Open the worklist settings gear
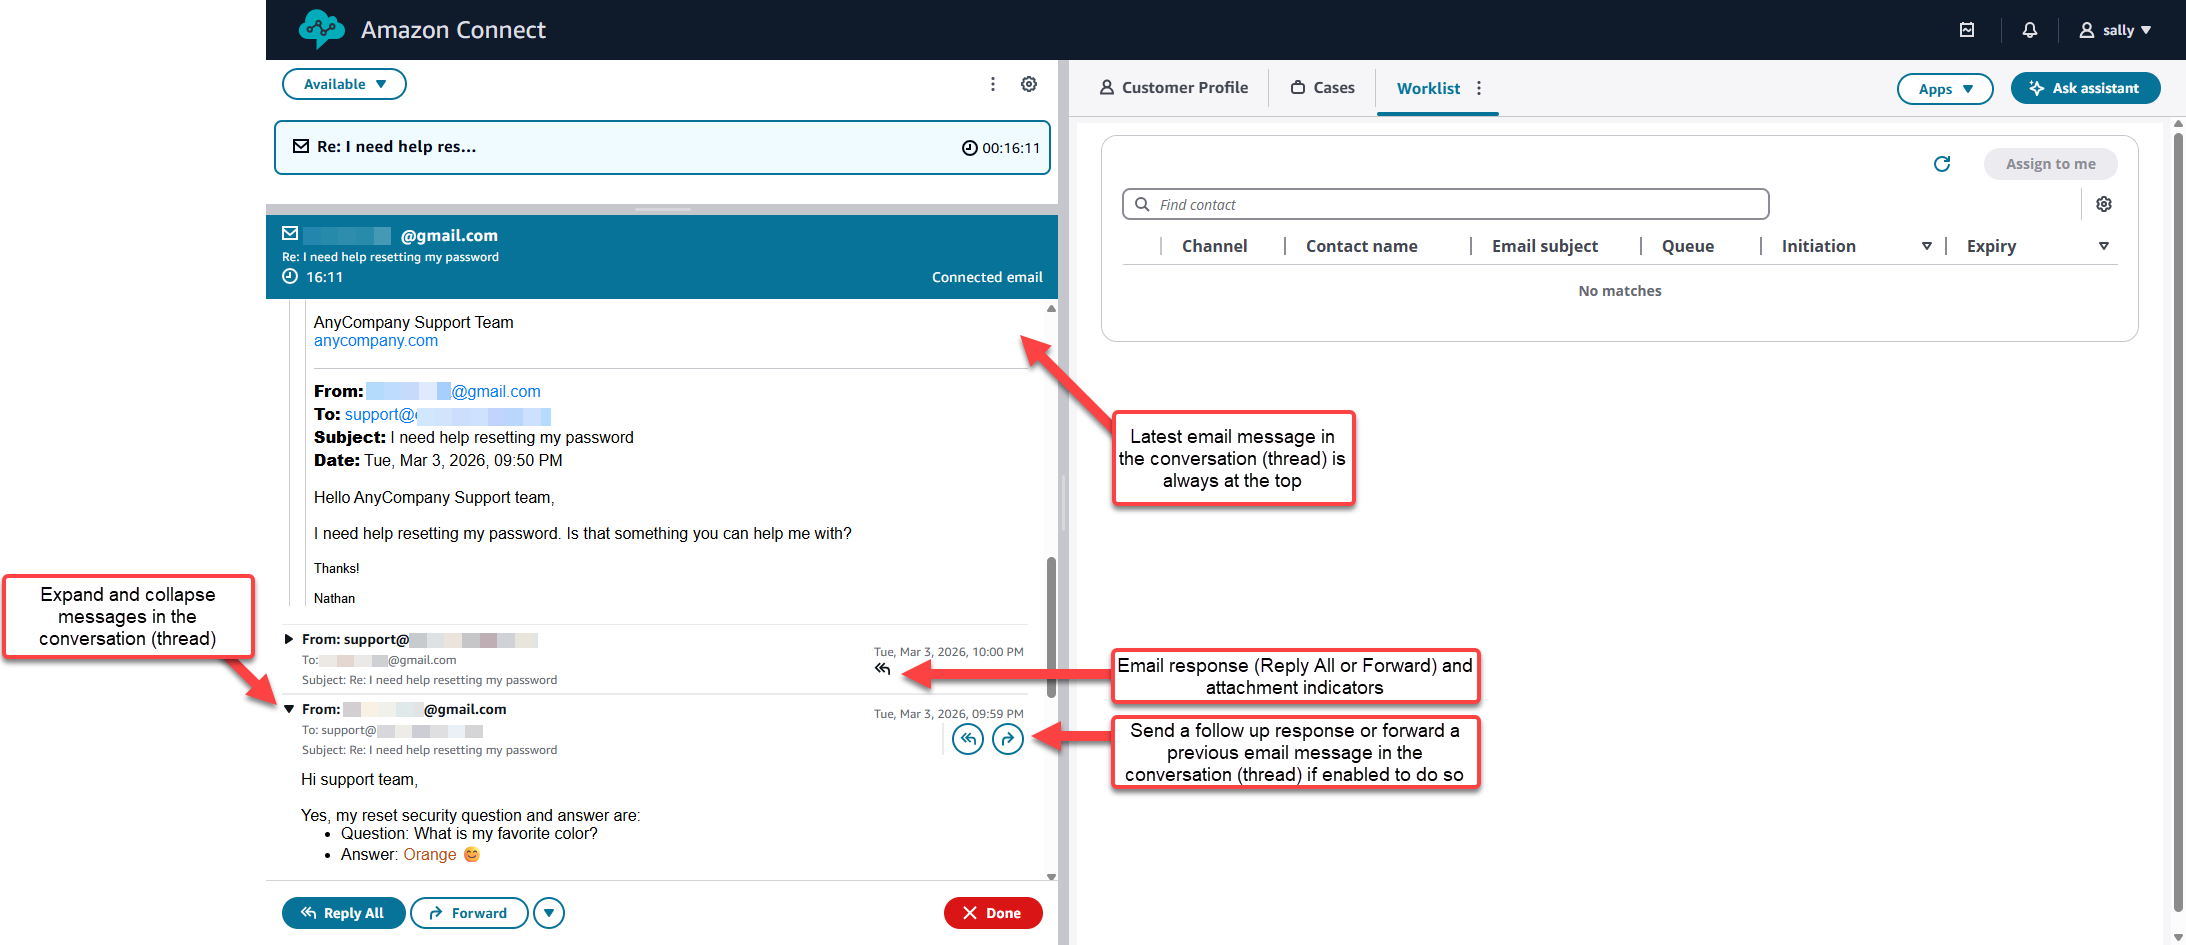 [2104, 203]
